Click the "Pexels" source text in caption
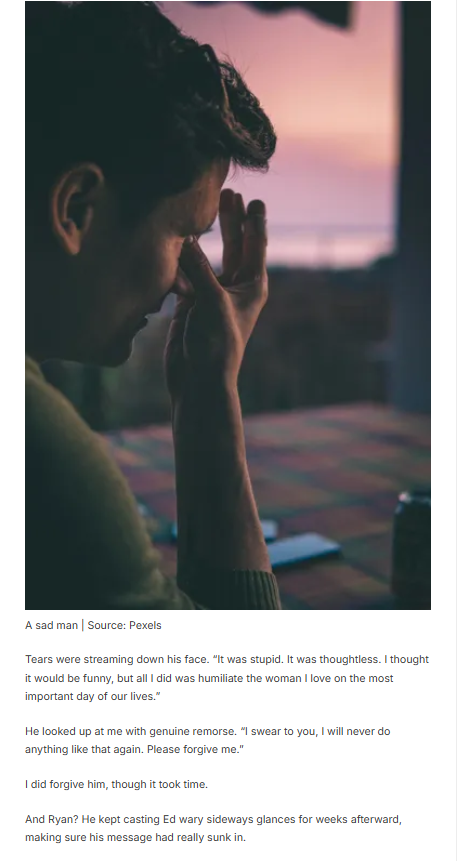Screen dimensions: 457x861 145,625
